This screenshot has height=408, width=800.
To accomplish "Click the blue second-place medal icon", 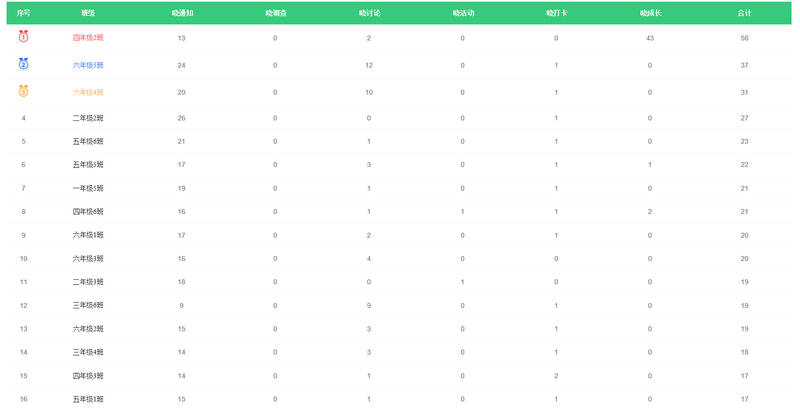I will click(x=24, y=64).
